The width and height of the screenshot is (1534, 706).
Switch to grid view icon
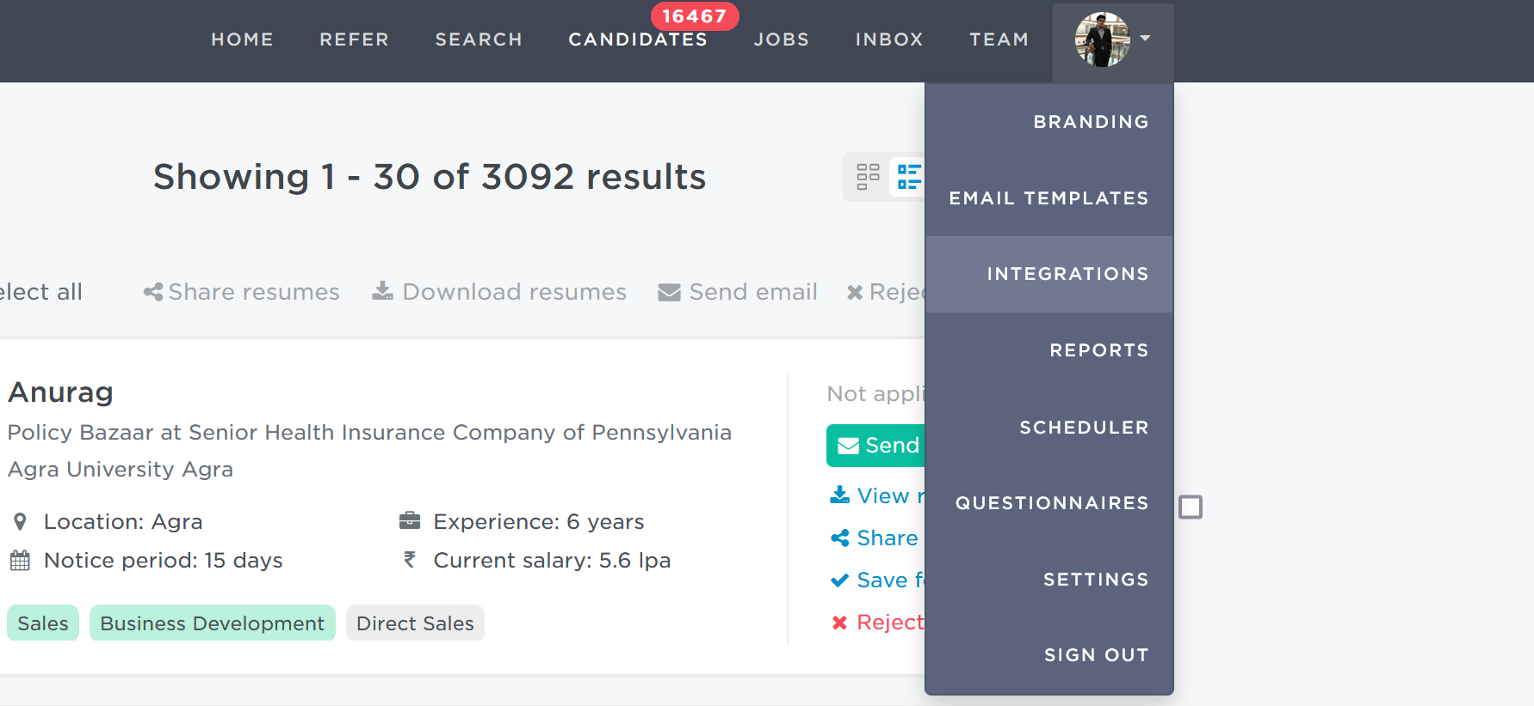click(867, 177)
